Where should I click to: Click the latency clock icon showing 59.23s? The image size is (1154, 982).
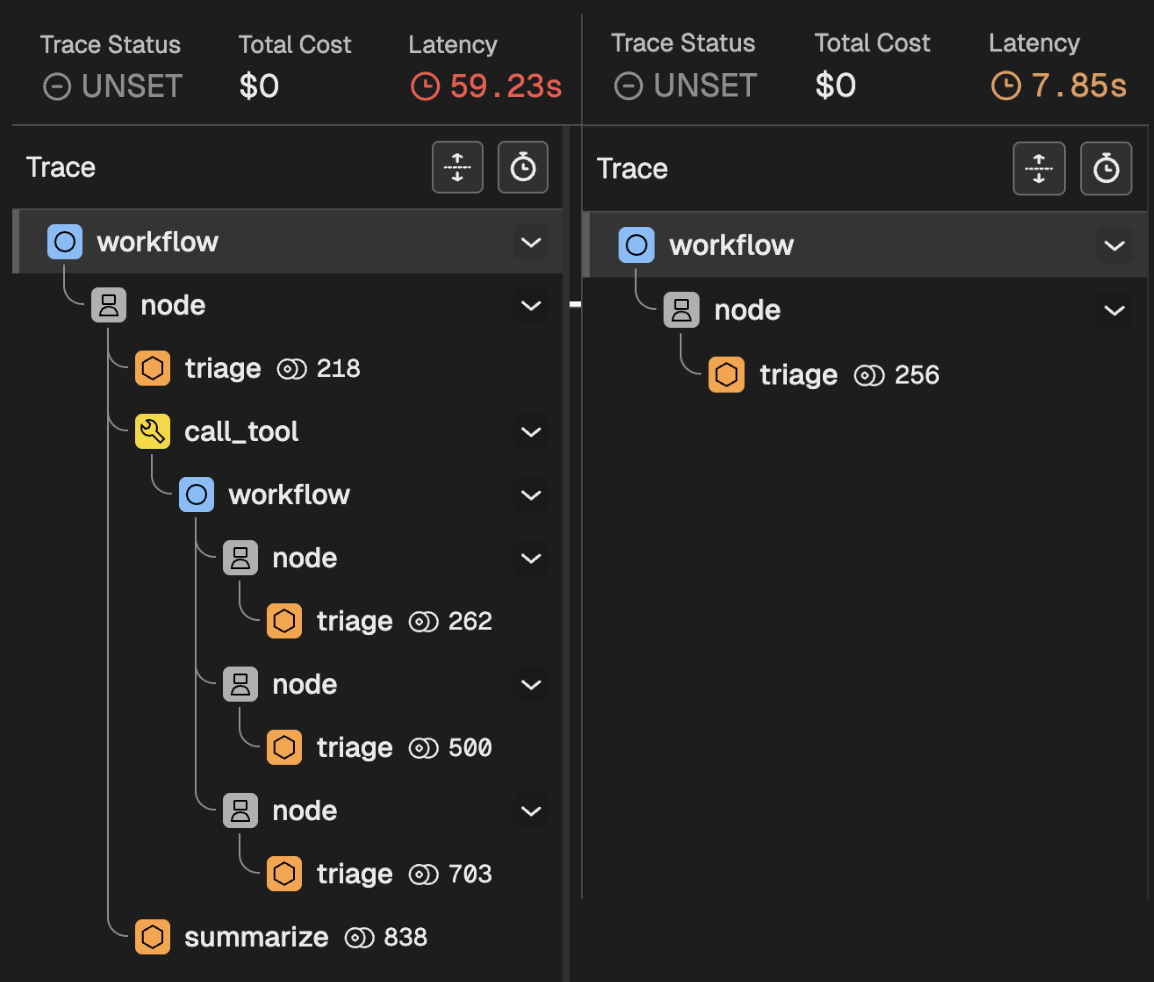(x=424, y=87)
